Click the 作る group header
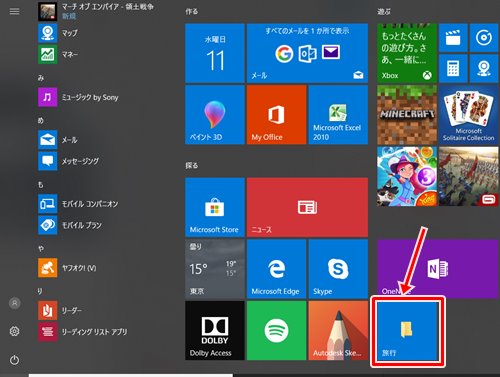The width and height of the screenshot is (500, 377). point(192,12)
